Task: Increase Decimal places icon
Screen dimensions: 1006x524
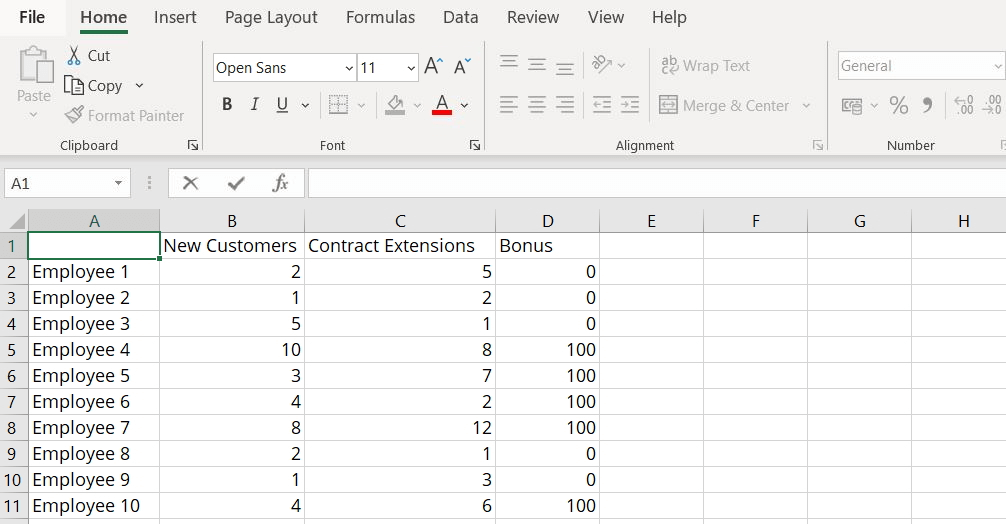Action: [964, 105]
